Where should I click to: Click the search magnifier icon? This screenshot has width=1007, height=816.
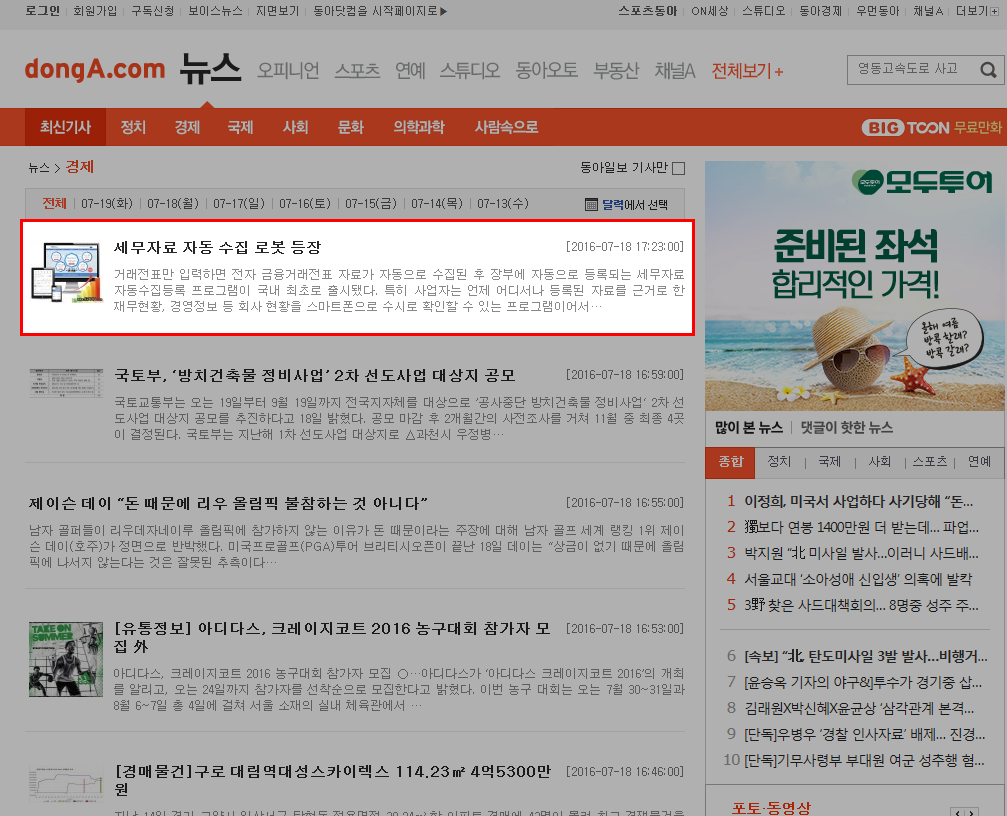pos(988,70)
